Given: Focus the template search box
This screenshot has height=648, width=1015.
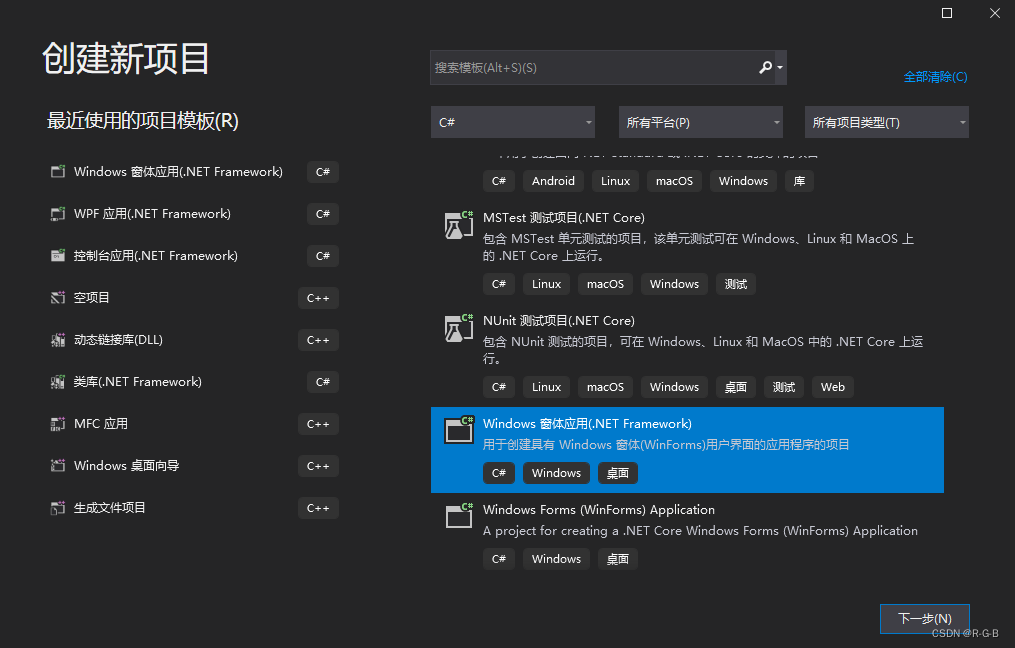Looking at the screenshot, I should coord(594,67).
